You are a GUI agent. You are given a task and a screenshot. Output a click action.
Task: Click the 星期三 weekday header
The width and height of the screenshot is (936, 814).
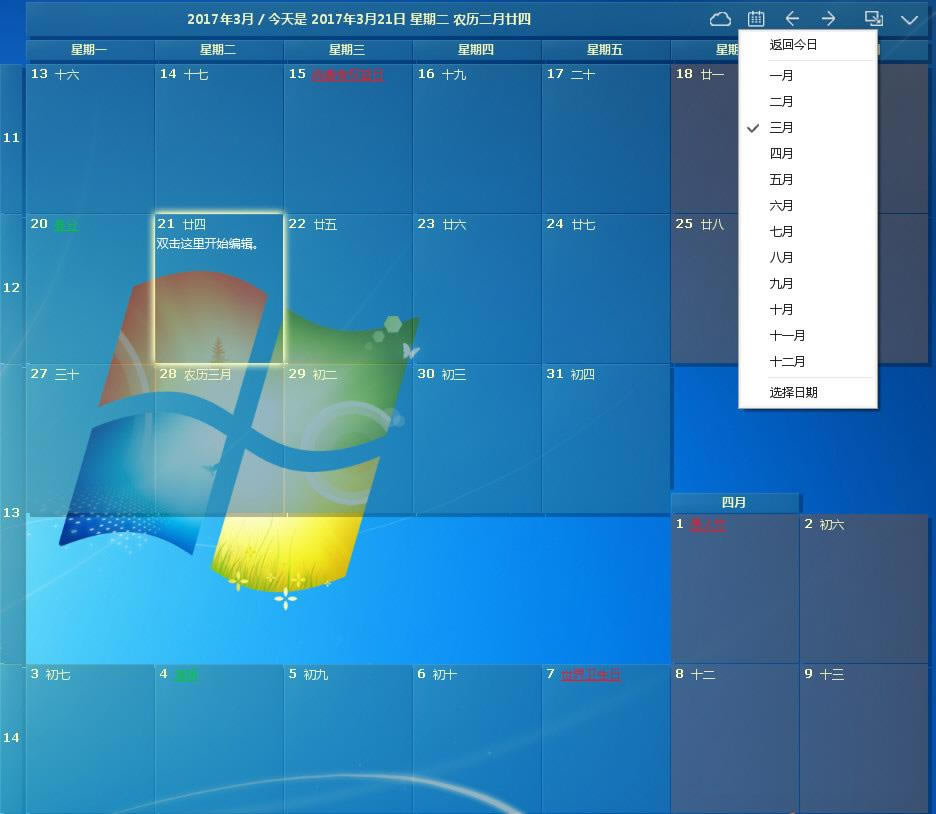[347, 50]
